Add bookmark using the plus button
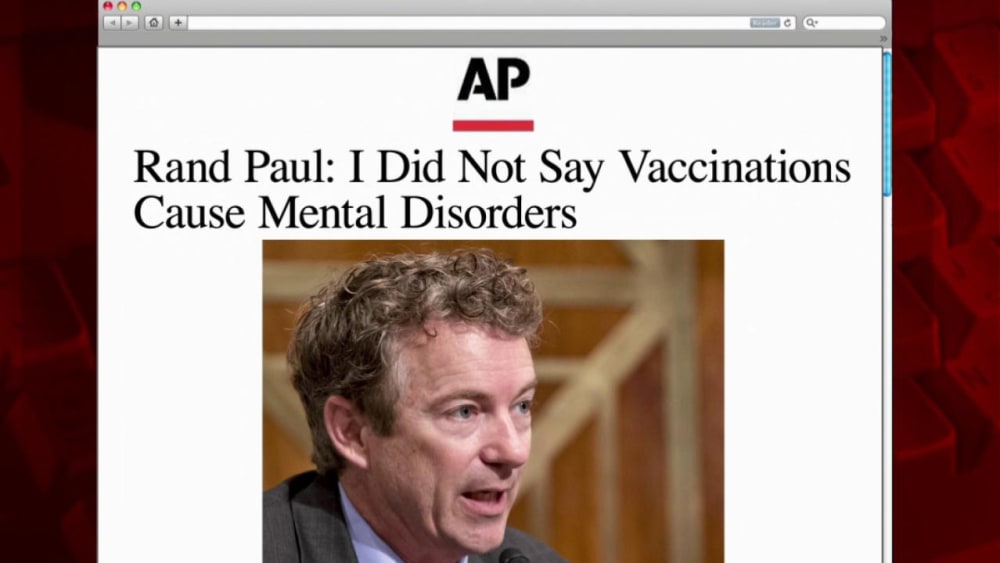1000x563 pixels. pos(178,23)
